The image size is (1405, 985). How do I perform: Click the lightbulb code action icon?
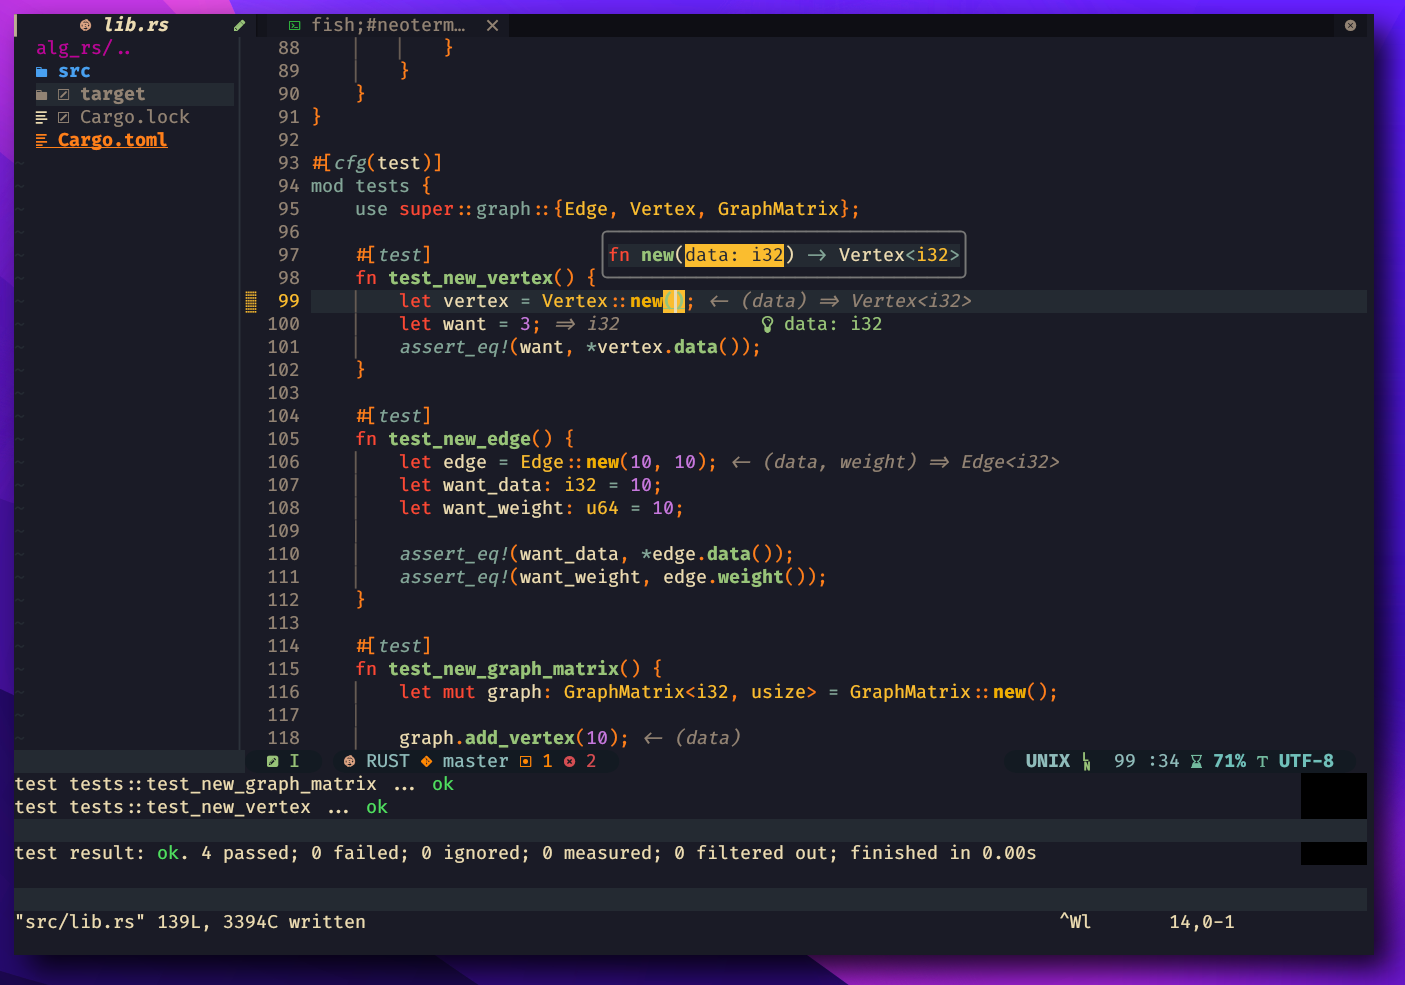tap(767, 324)
